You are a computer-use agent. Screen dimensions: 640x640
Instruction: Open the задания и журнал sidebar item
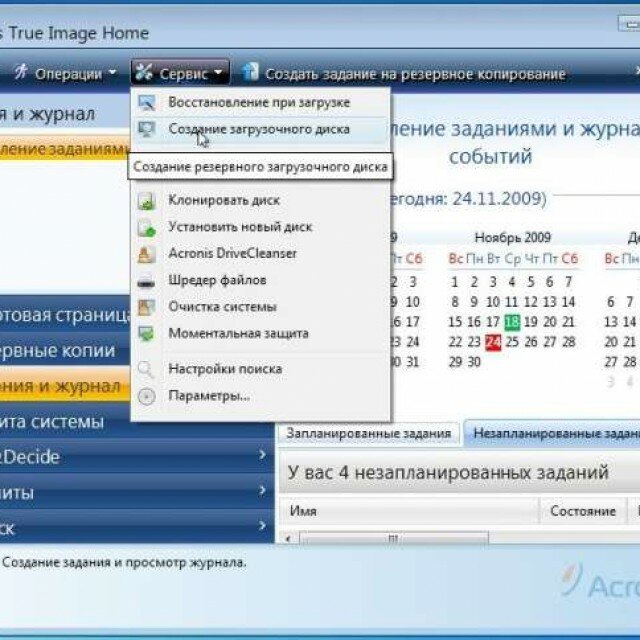point(65,386)
